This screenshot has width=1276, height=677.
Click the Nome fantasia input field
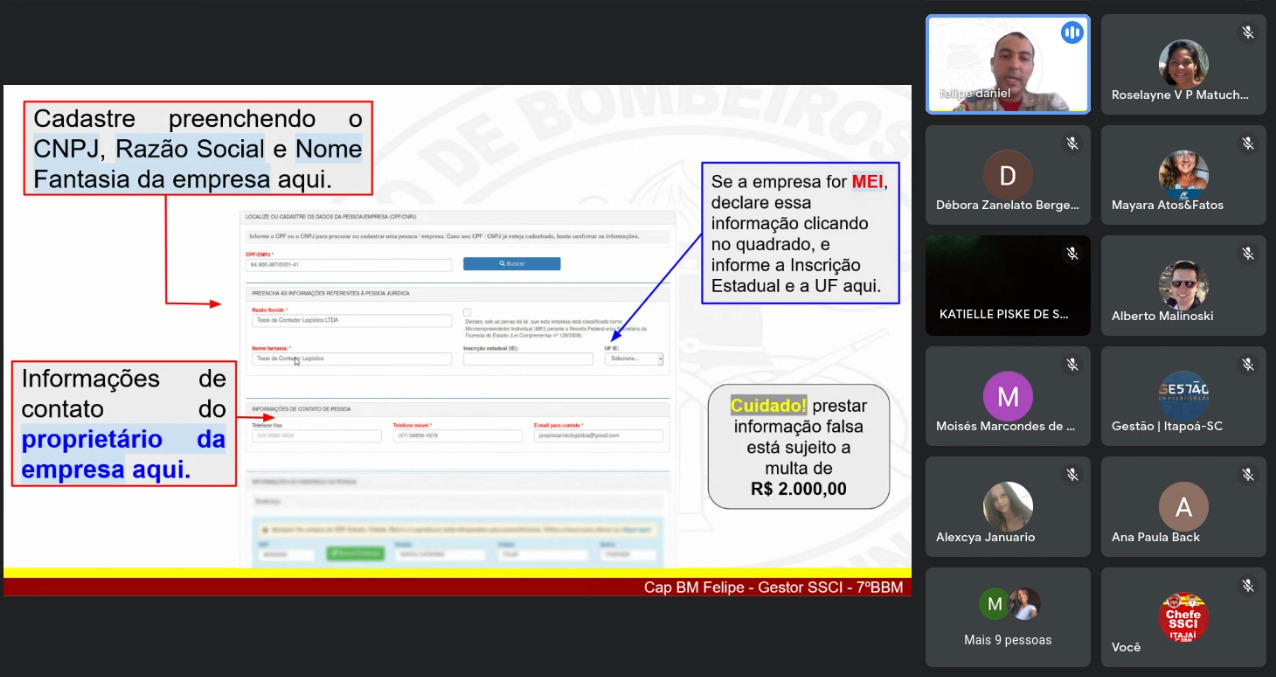tap(352, 358)
